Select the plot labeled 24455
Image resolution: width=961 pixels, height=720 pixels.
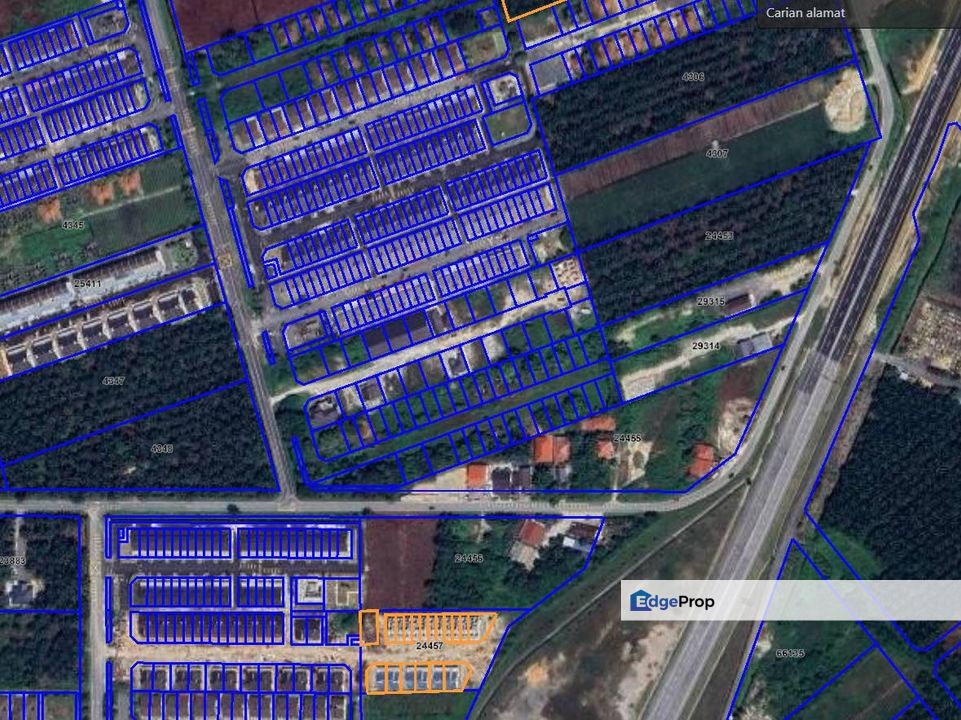[626, 437]
